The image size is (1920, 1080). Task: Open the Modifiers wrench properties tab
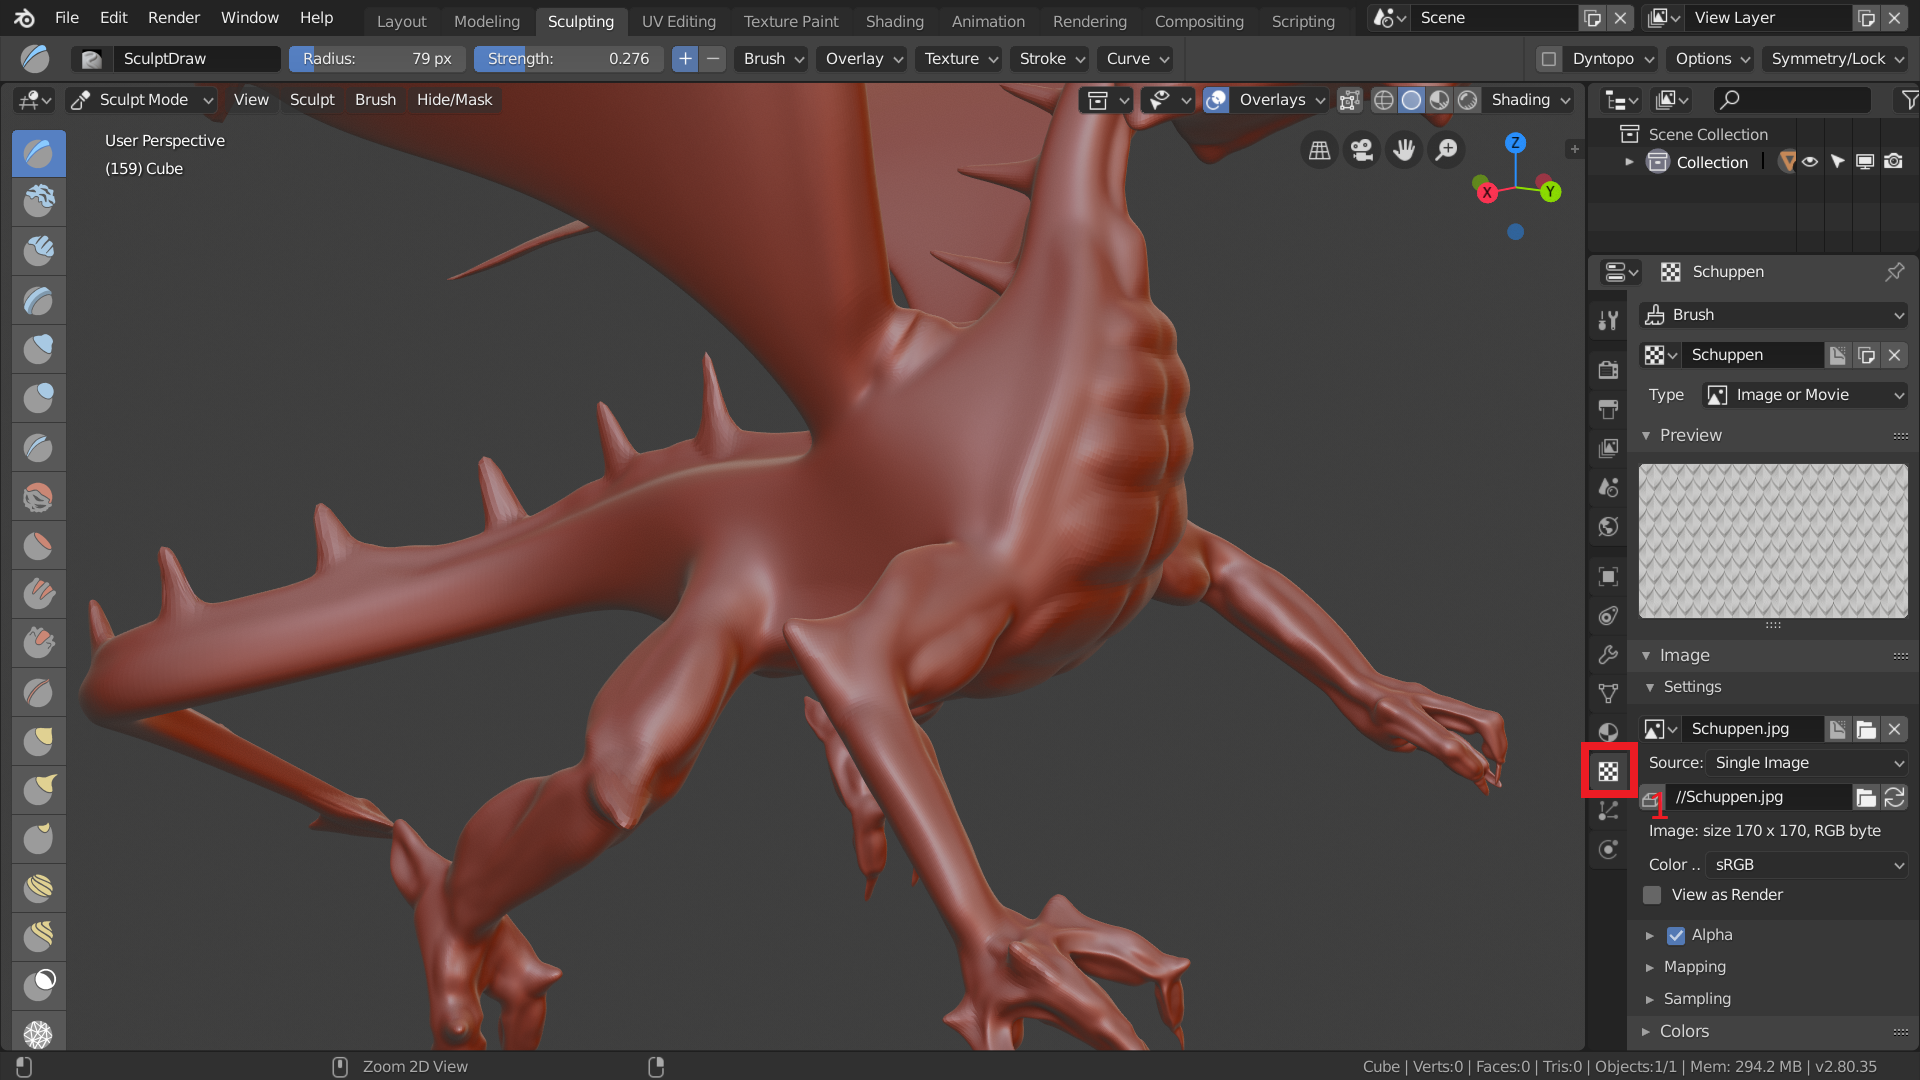tap(1608, 654)
